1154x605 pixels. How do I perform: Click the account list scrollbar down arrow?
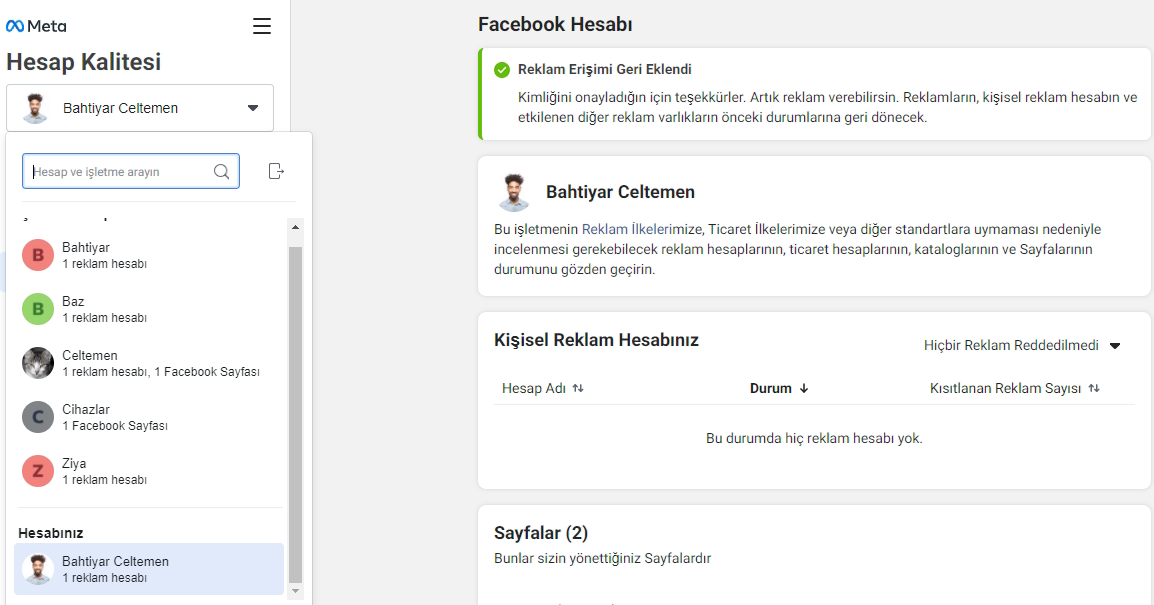pyautogui.click(x=295, y=591)
